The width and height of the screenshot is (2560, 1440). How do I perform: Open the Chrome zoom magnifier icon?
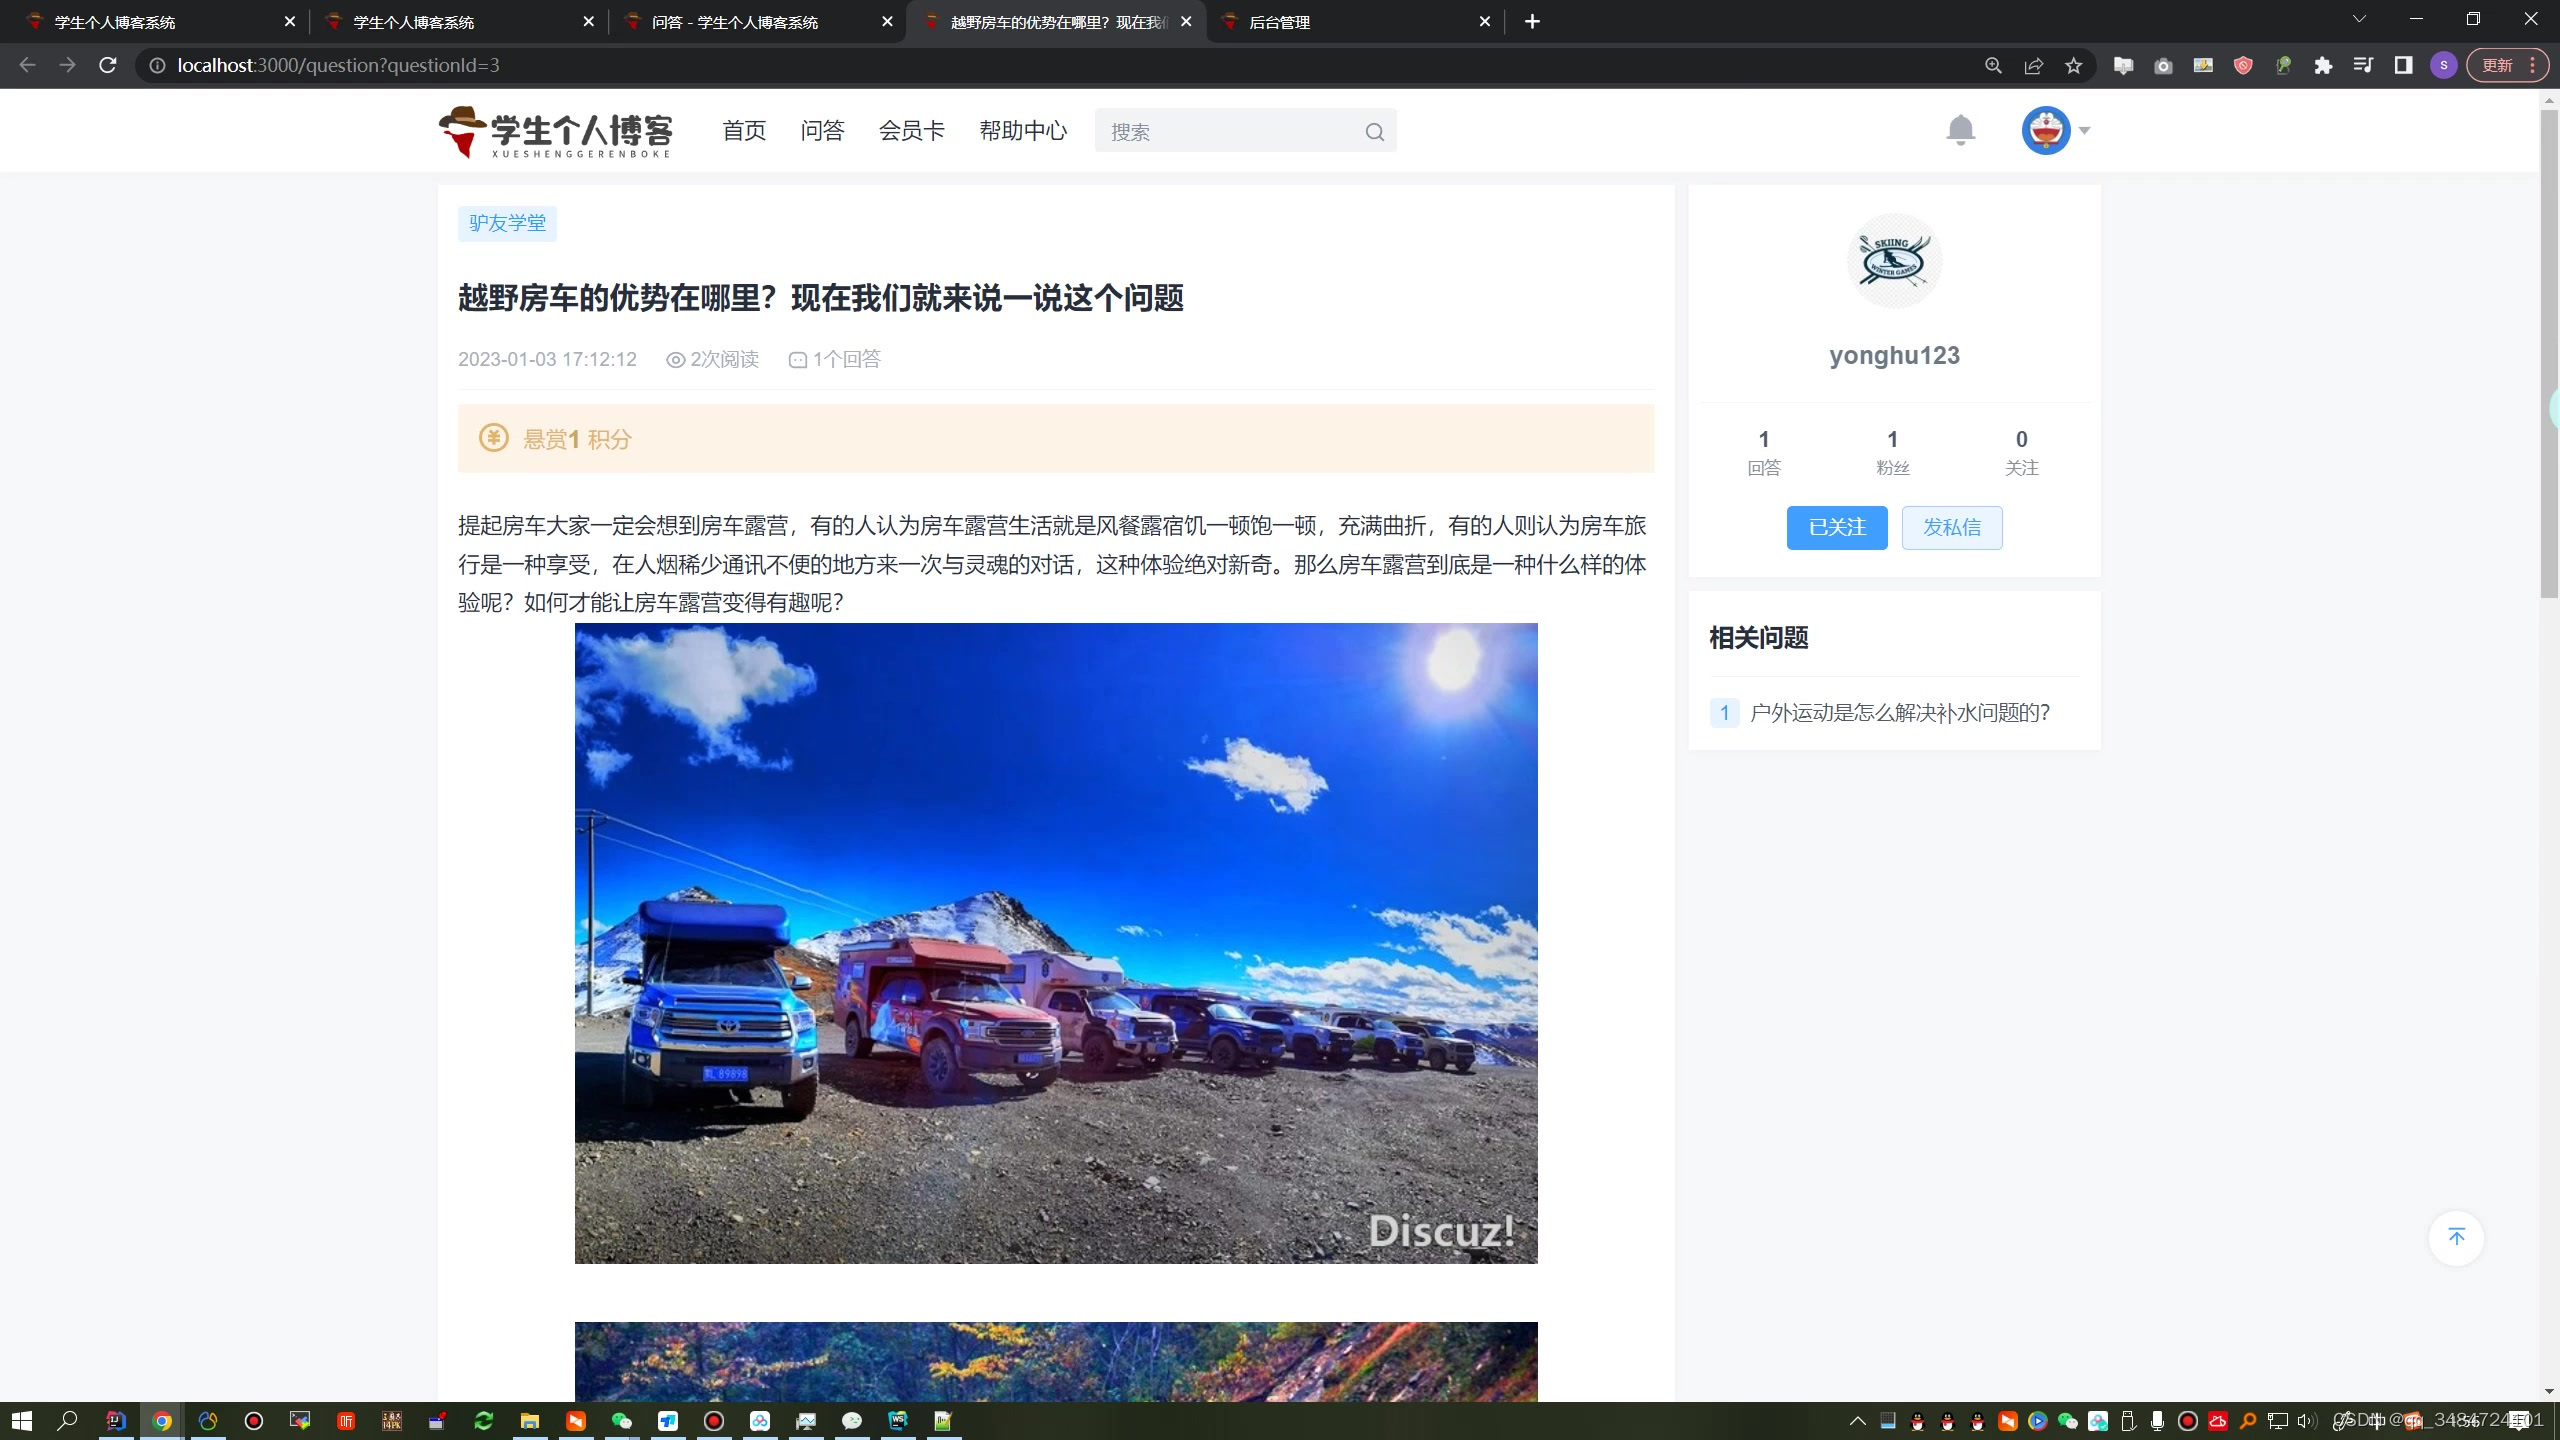(x=1993, y=66)
